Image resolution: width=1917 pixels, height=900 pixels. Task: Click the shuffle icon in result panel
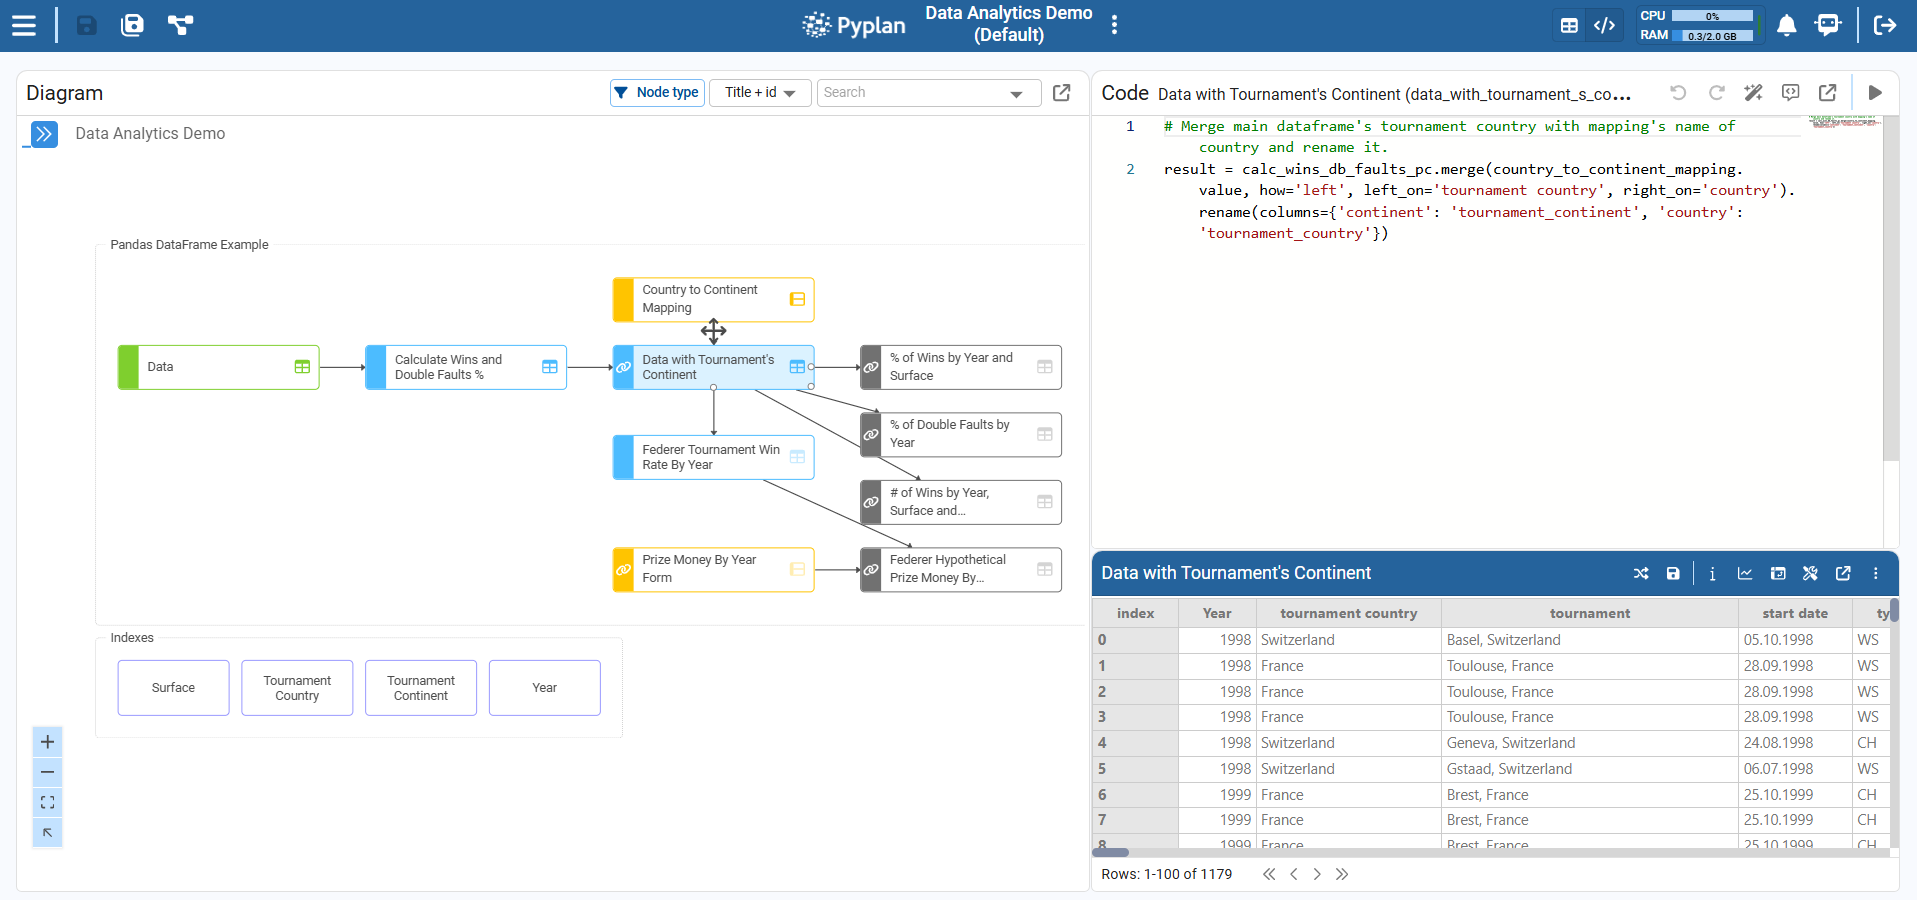[x=1641, y=573]
